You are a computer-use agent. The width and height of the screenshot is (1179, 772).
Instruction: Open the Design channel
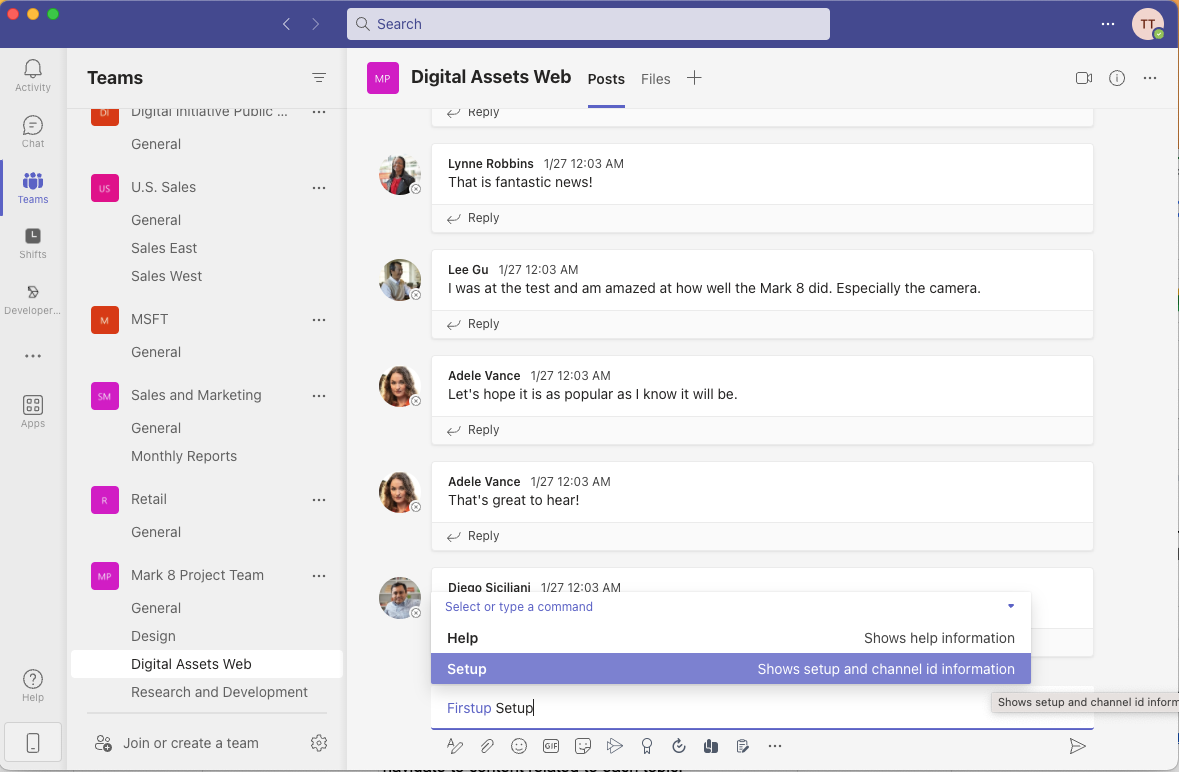(x=153, y=636)
